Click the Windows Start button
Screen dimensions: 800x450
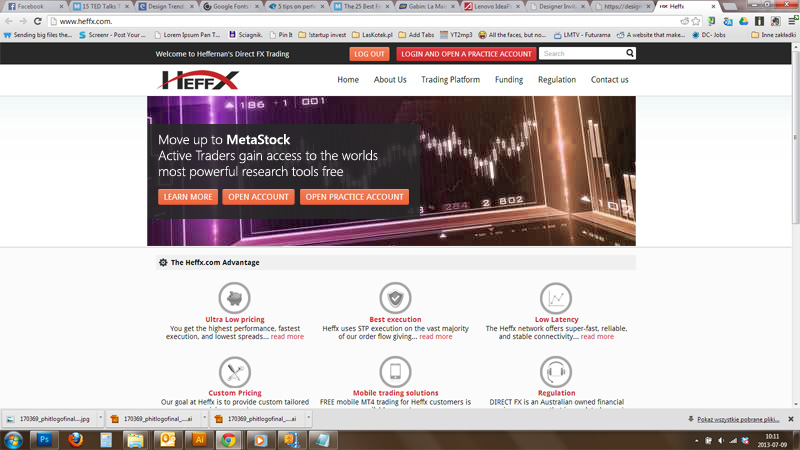point(13,440)
